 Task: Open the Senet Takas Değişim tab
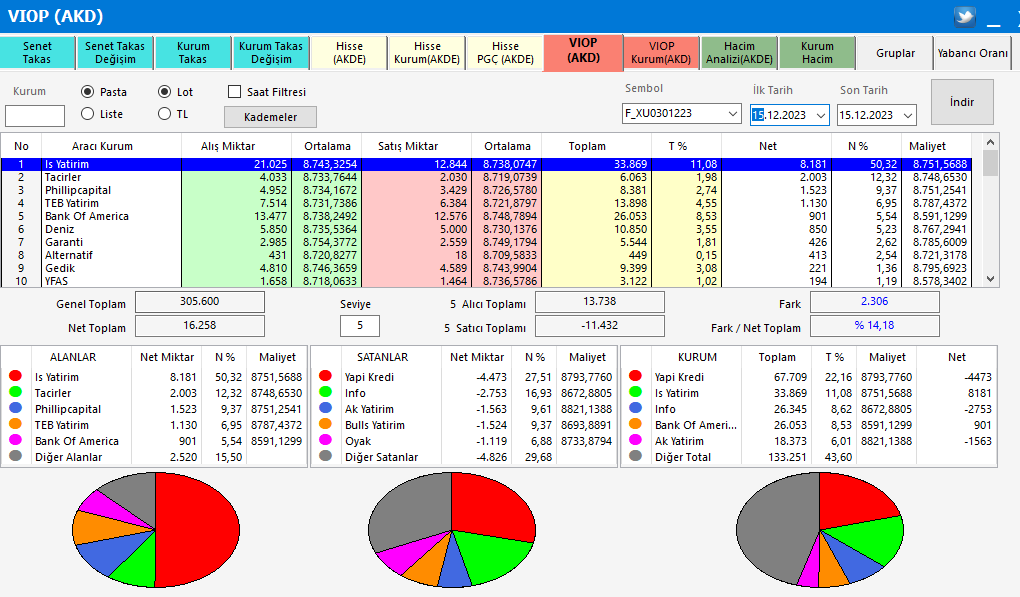coord(115,53)
